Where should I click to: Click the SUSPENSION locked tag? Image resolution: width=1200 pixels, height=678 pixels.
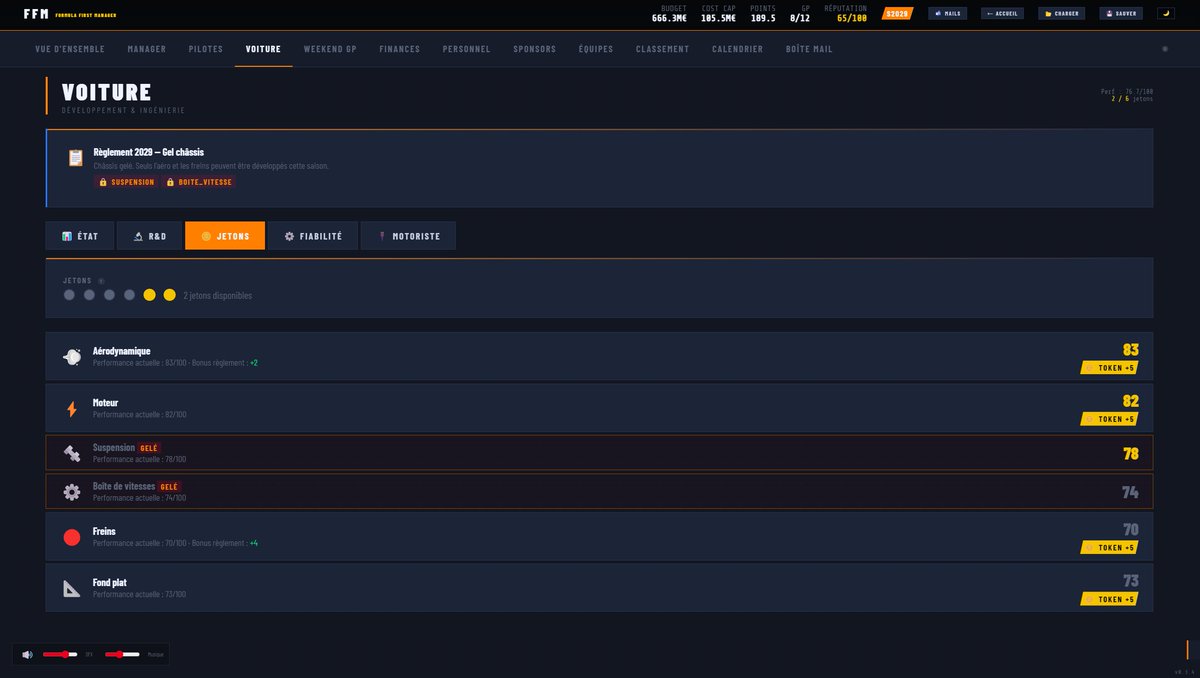(x=126, y=182)
